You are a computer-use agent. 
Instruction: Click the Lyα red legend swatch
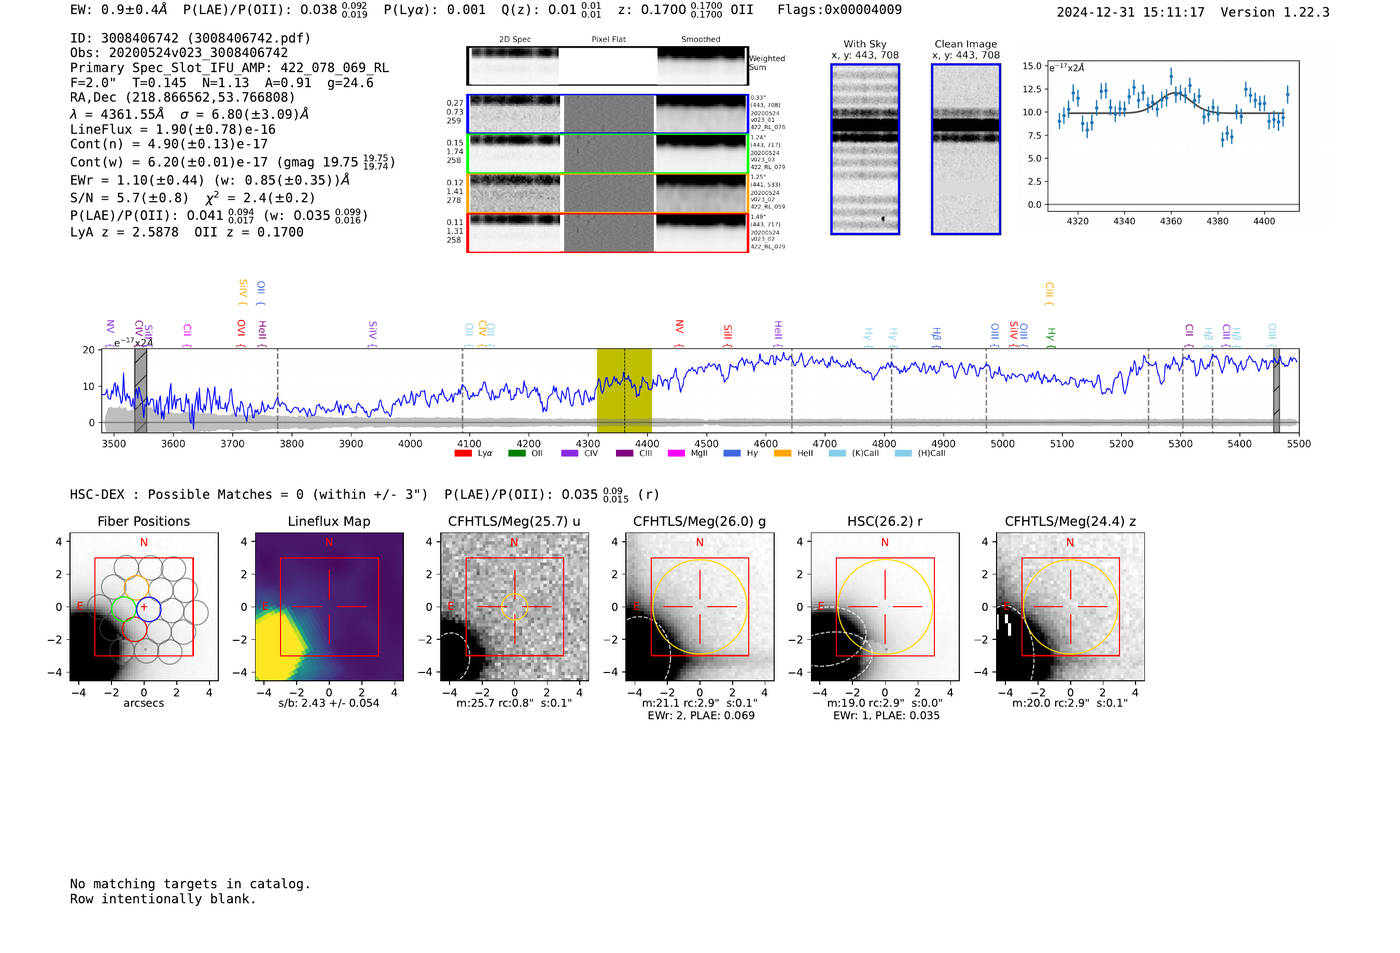coord(462,454)
